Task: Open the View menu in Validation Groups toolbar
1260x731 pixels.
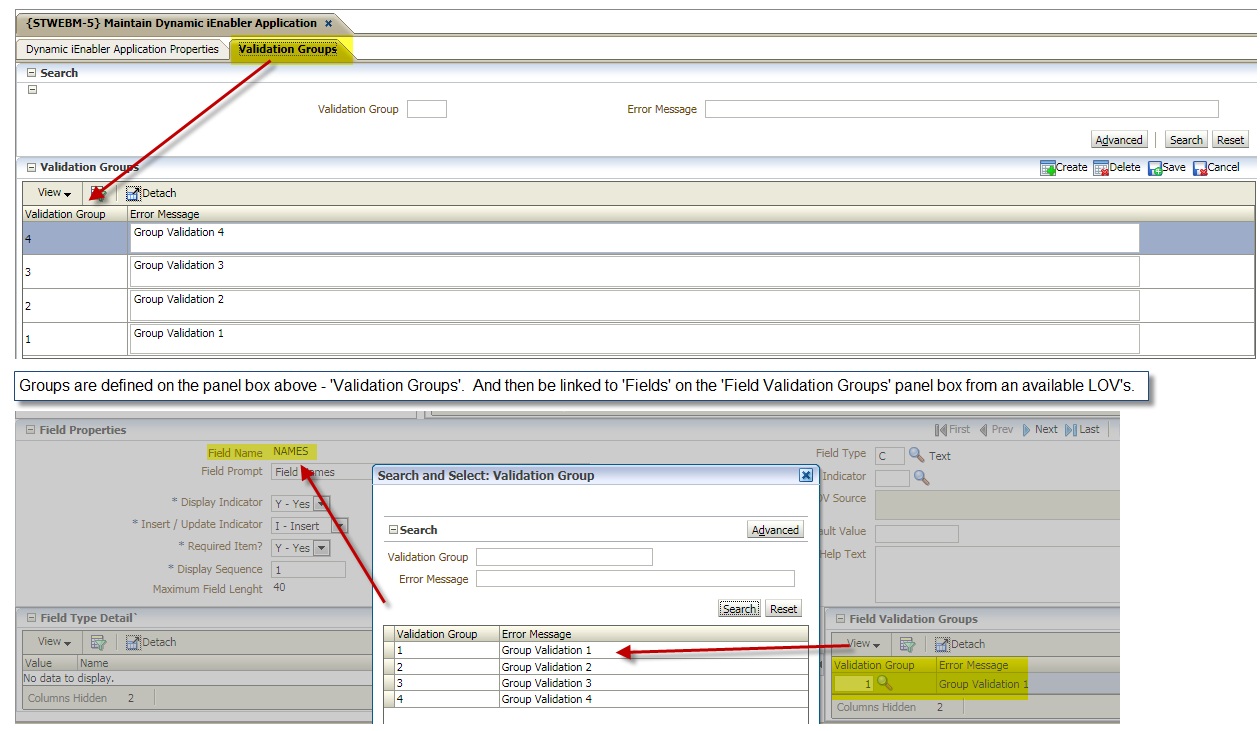Action: click(54, 193)
